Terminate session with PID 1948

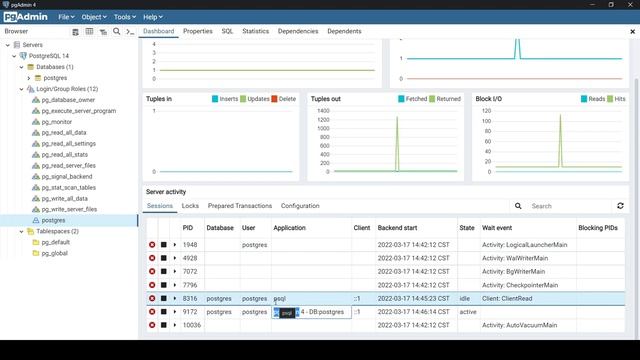click(152, 244)
